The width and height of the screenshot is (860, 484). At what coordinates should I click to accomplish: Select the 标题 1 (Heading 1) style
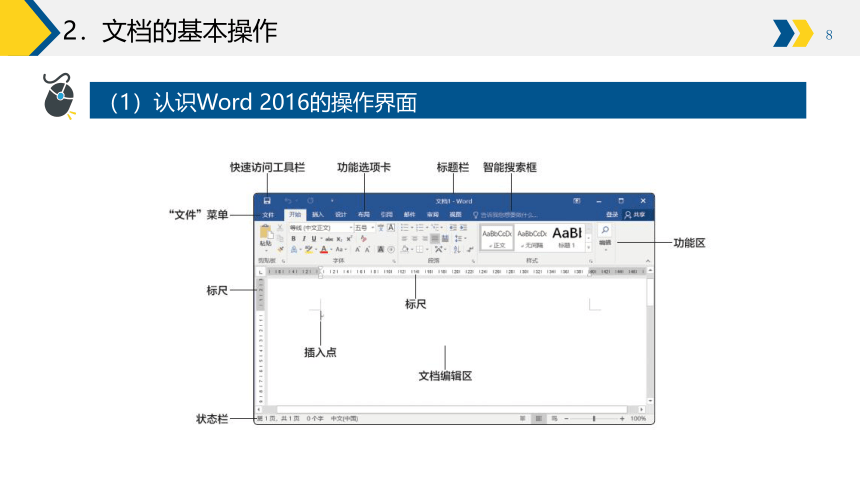click(x=567, y=238)
